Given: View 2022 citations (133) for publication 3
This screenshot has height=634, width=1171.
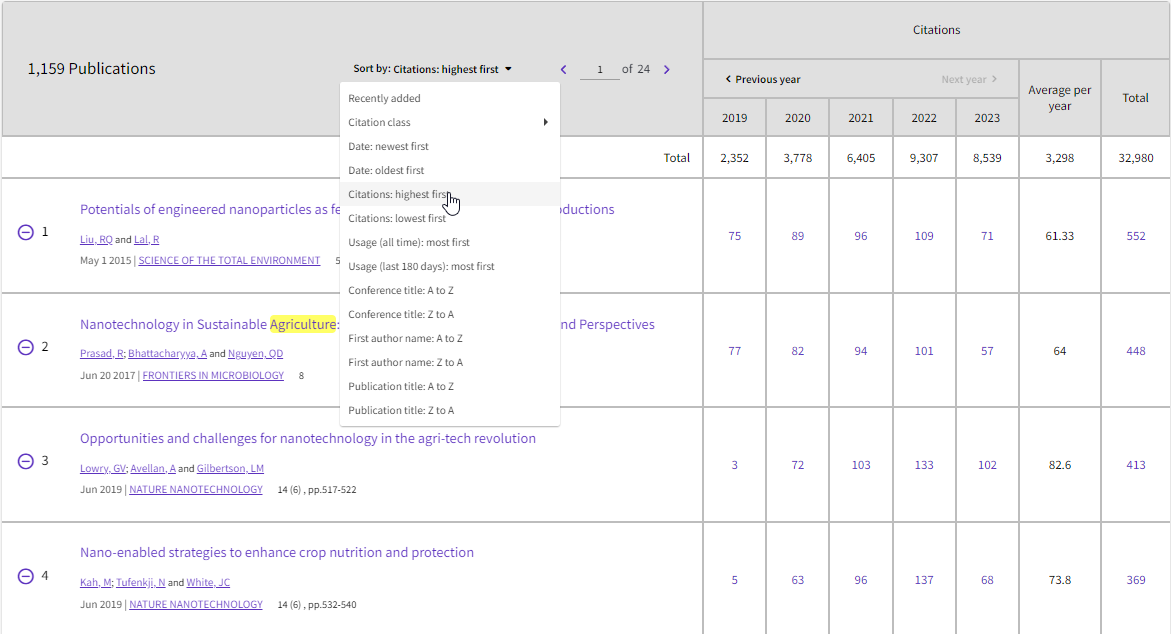Looking at the screenshot, I should [x=924, y=465].
